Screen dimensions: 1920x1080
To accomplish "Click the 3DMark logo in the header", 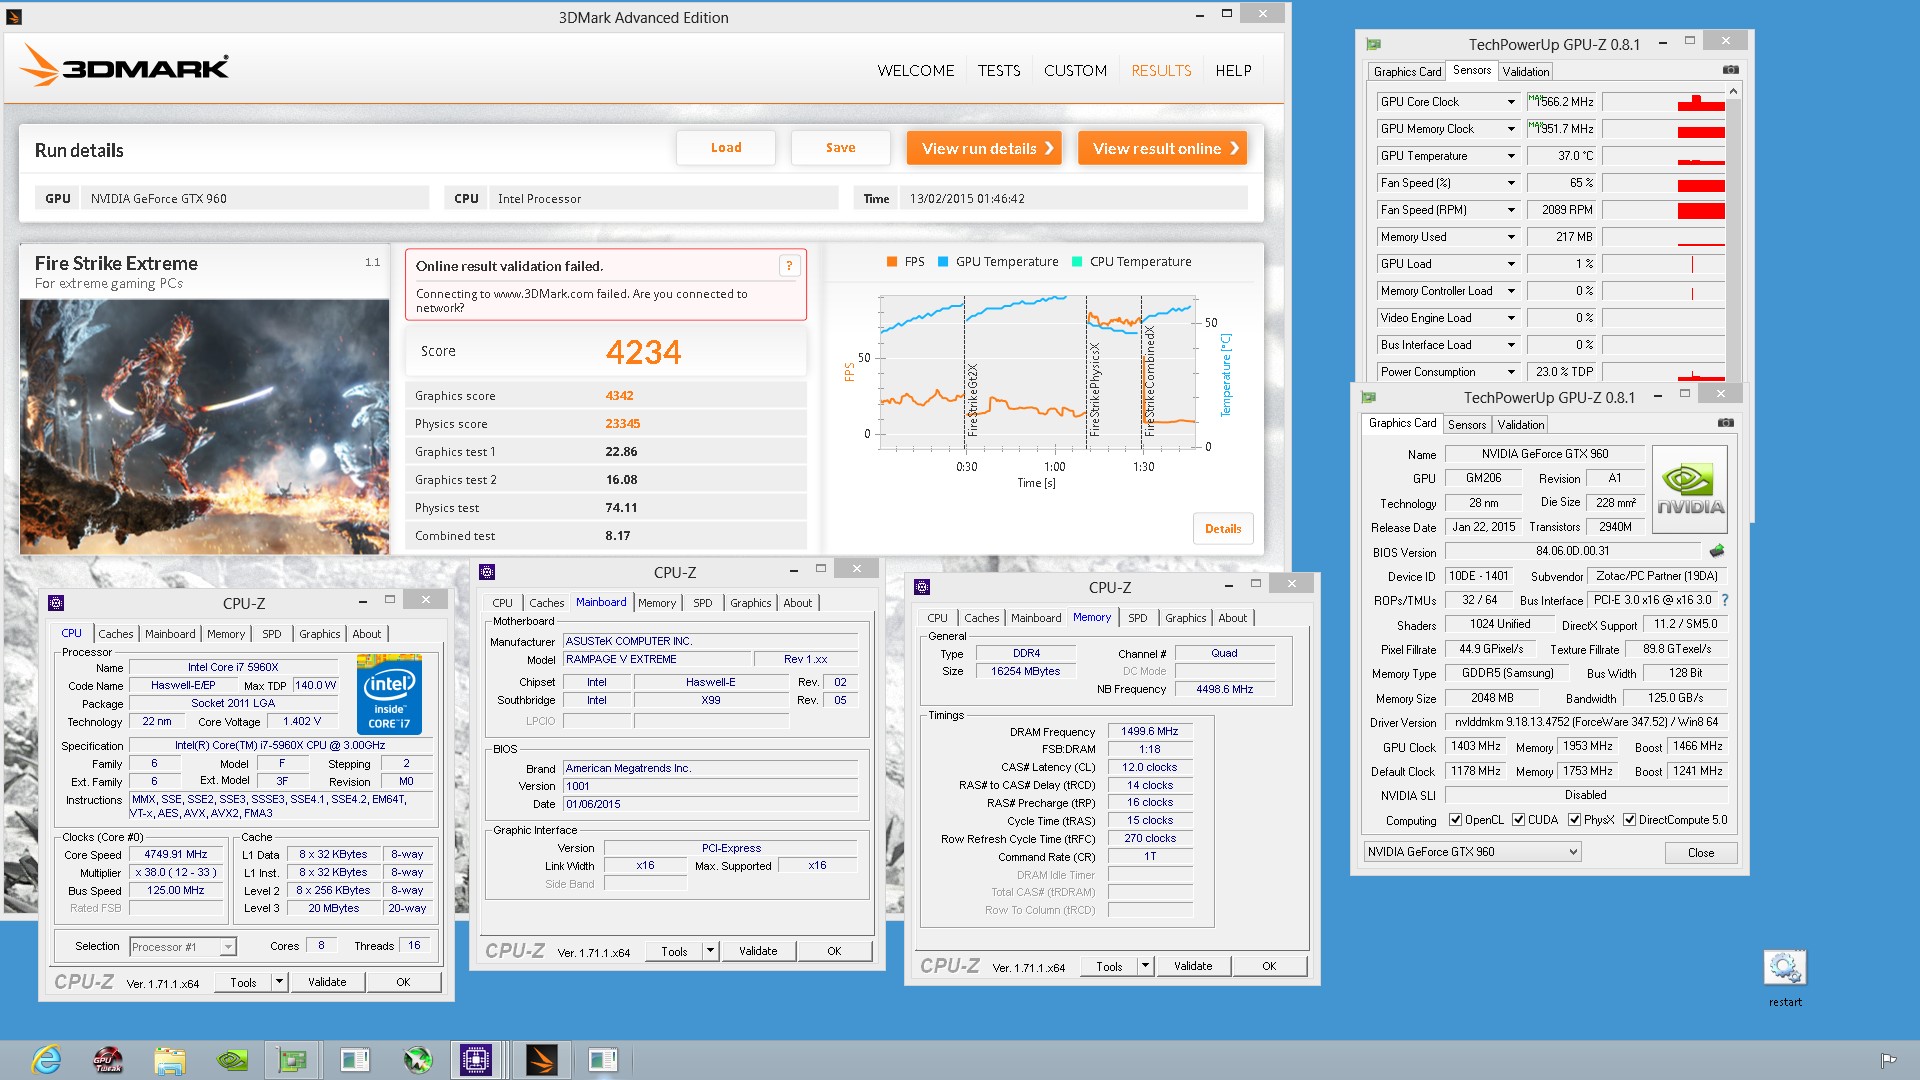I will click(125, 66).
